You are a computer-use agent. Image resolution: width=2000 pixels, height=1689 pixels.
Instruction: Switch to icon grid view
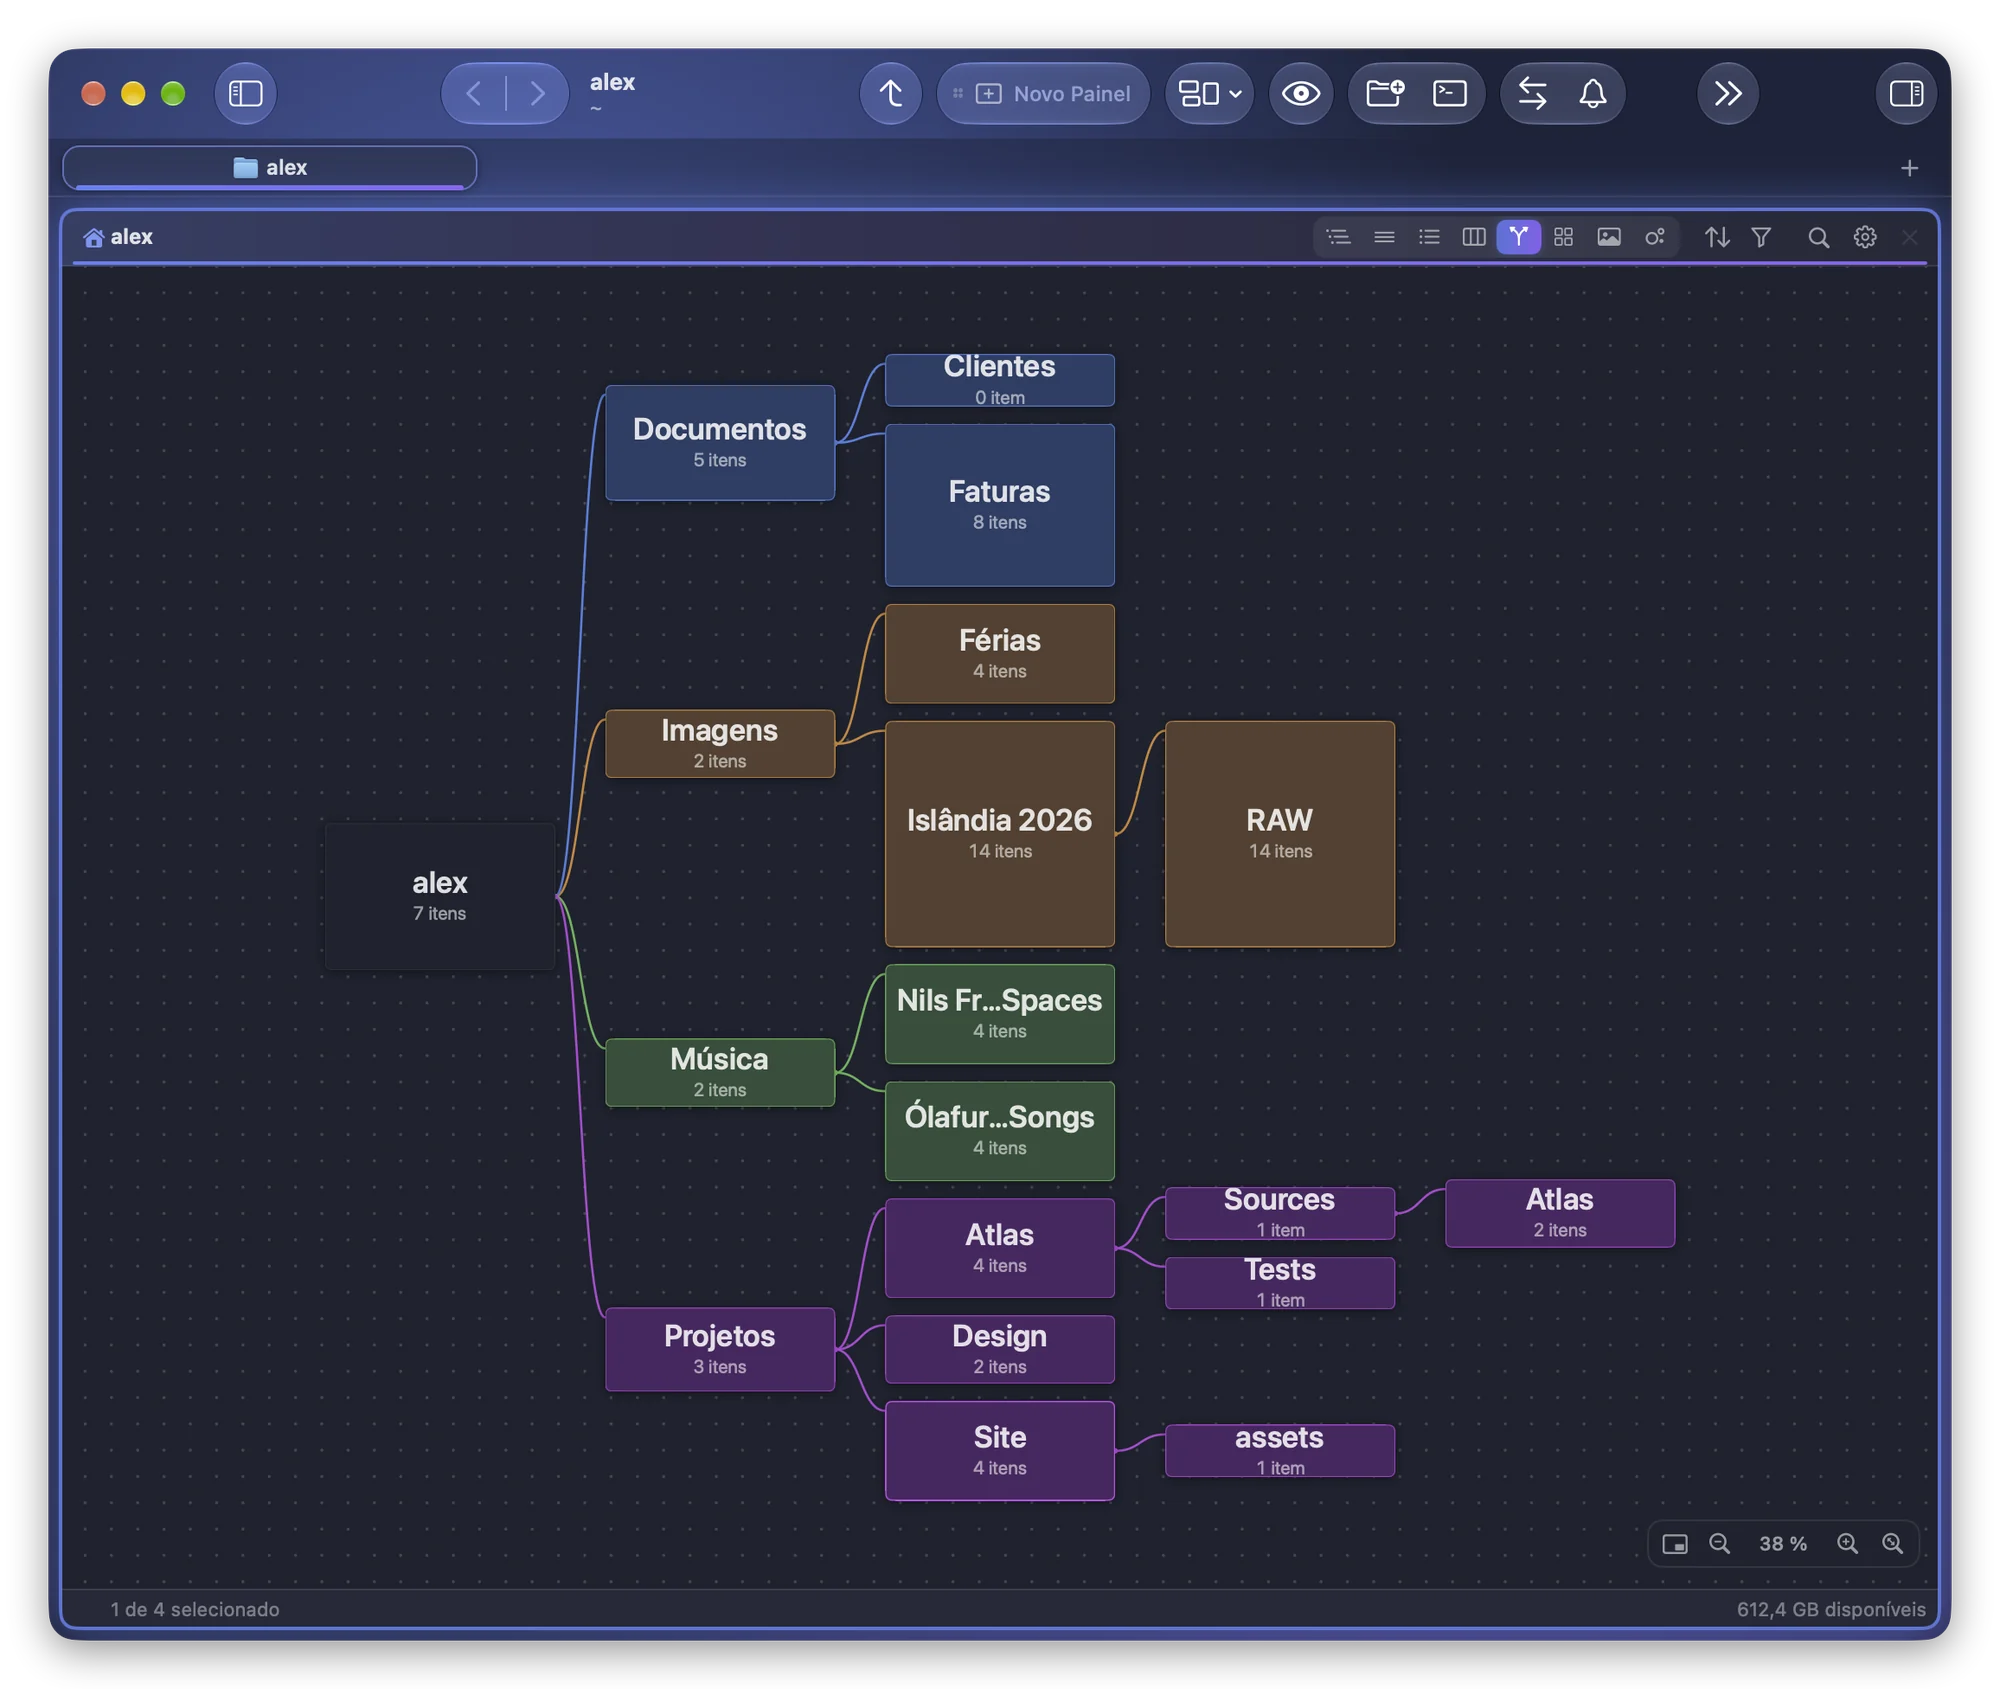1563,237
